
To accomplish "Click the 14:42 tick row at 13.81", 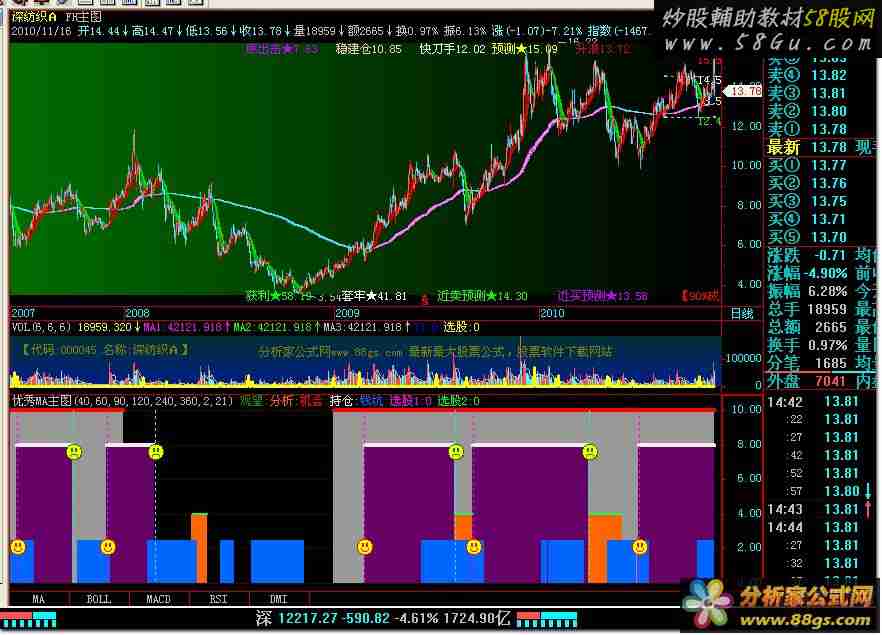I will pos(813,402).
